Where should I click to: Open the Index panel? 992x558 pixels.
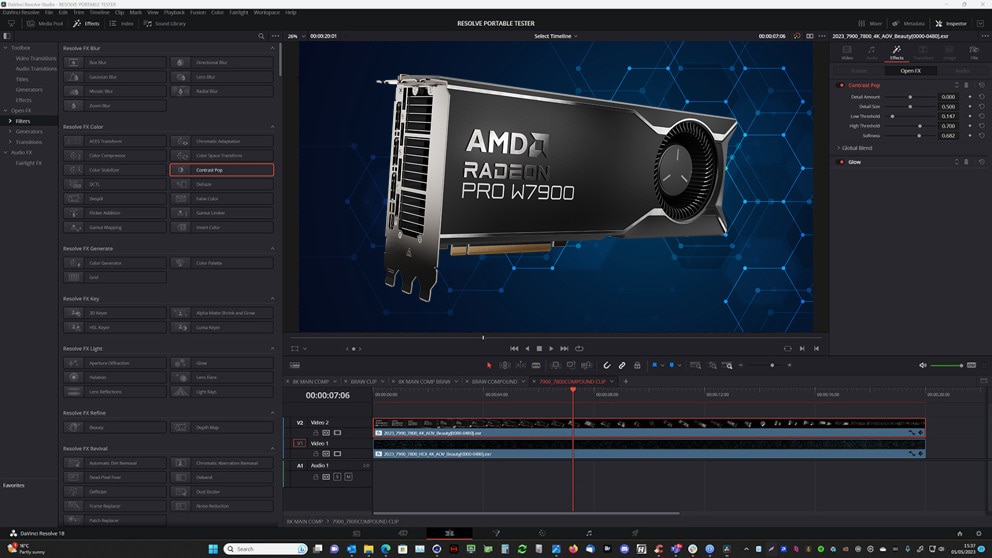[121, 23]
